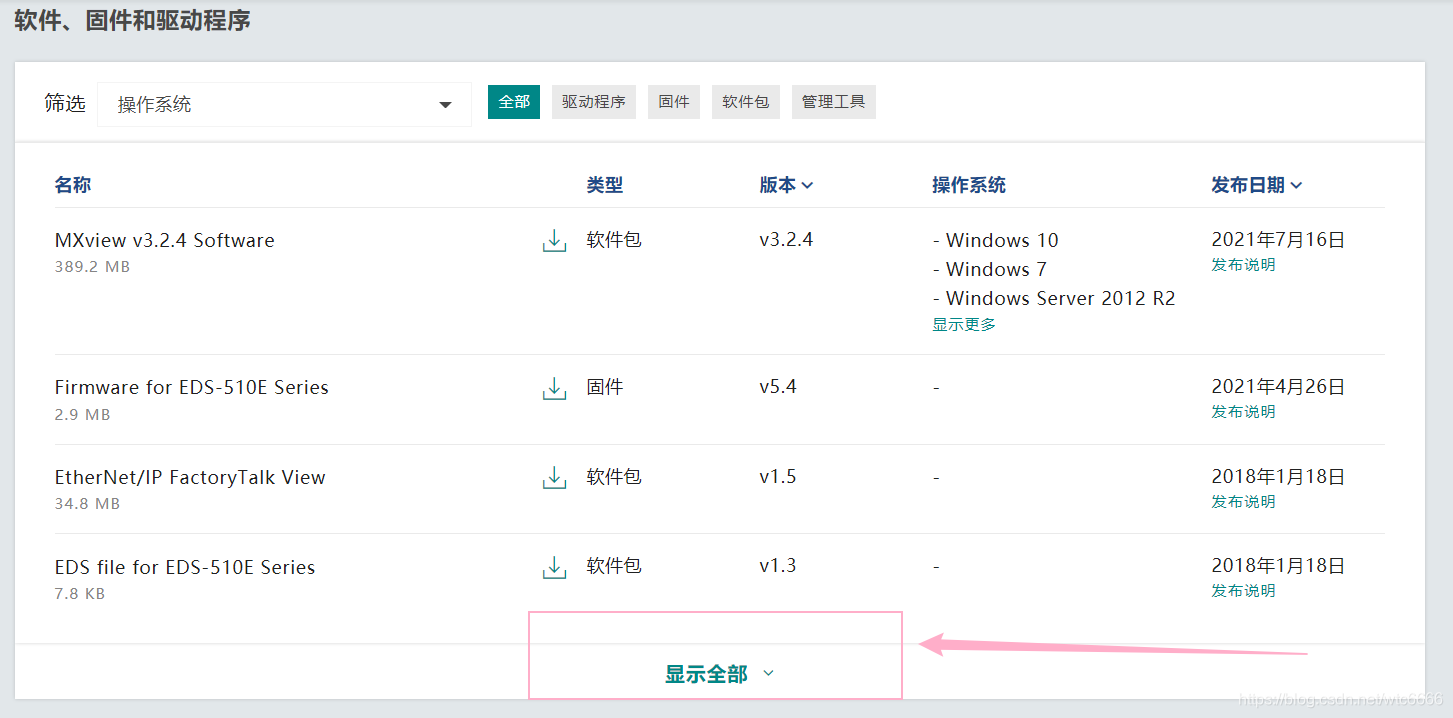The width and height of the screenshot is (1453, 718).
Task: Click the 2.9 MB file size
Action: point(82,414)
